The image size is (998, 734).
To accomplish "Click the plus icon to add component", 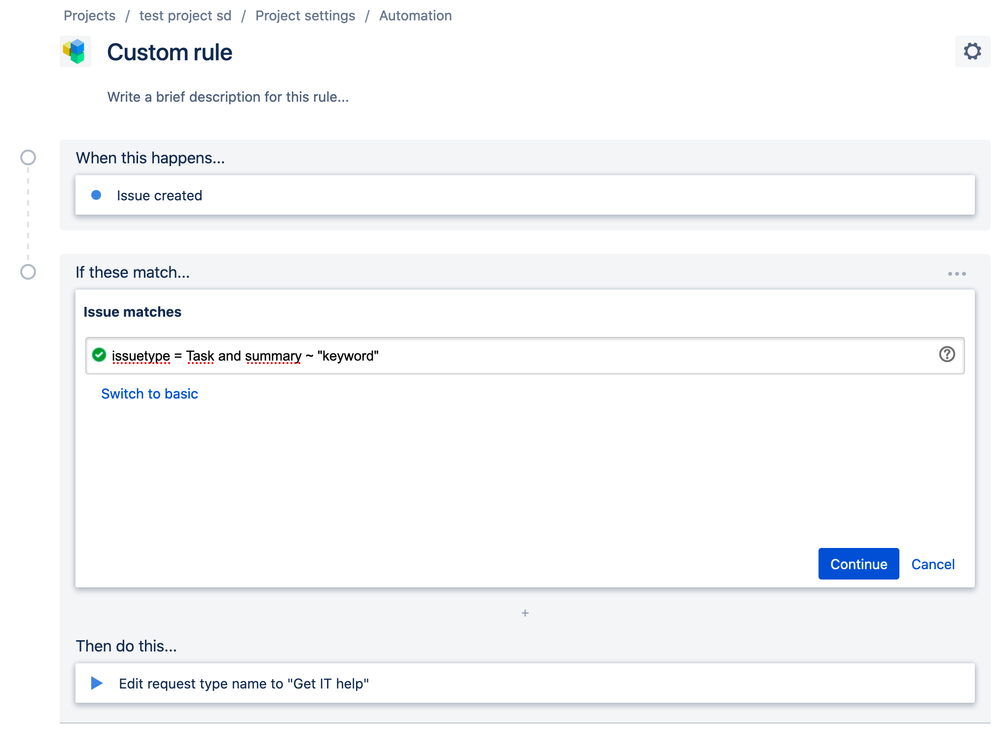I will (525, 613).
